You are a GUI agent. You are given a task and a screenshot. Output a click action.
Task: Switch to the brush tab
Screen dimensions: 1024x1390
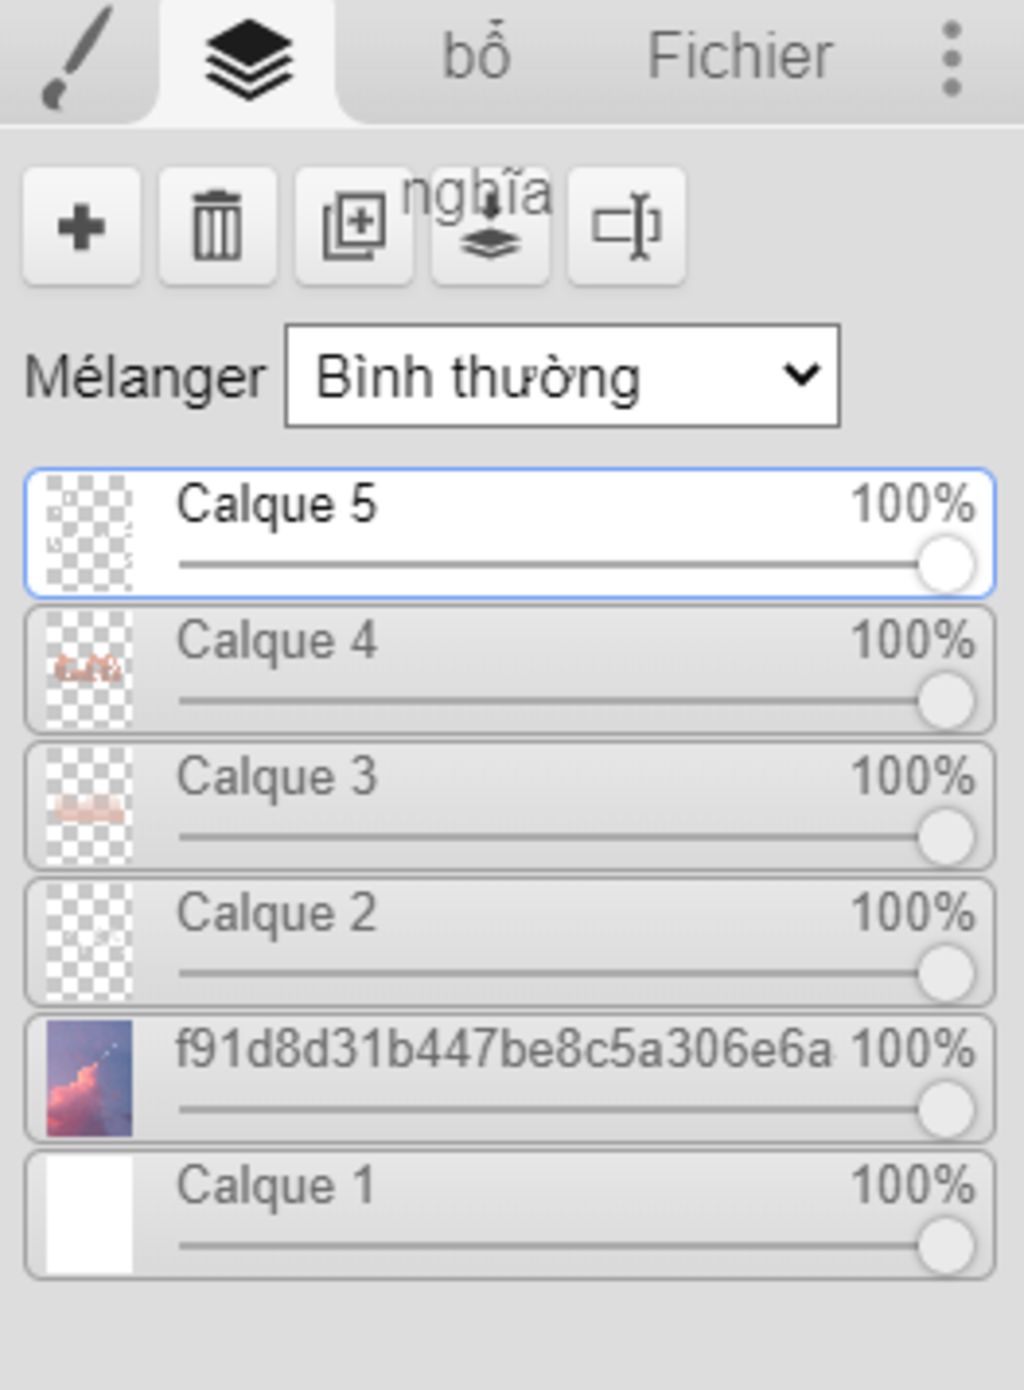(x=77, y=58)
